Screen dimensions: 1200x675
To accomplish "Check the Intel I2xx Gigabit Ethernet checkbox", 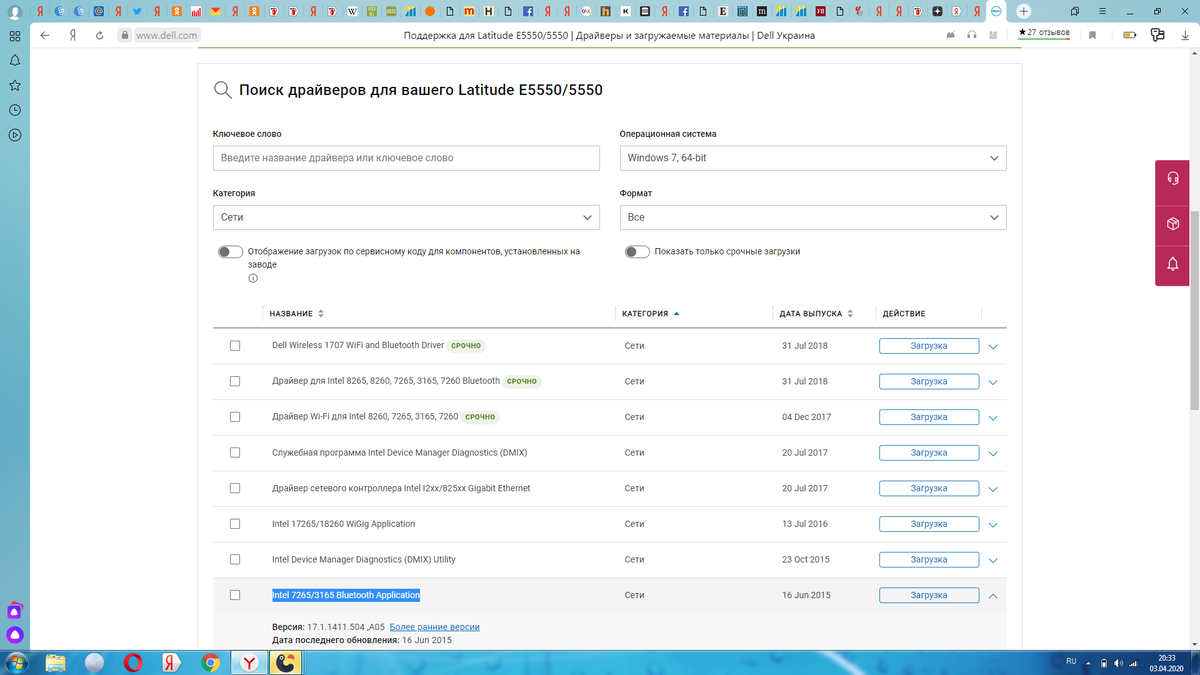I will click(x=235, y=488).
